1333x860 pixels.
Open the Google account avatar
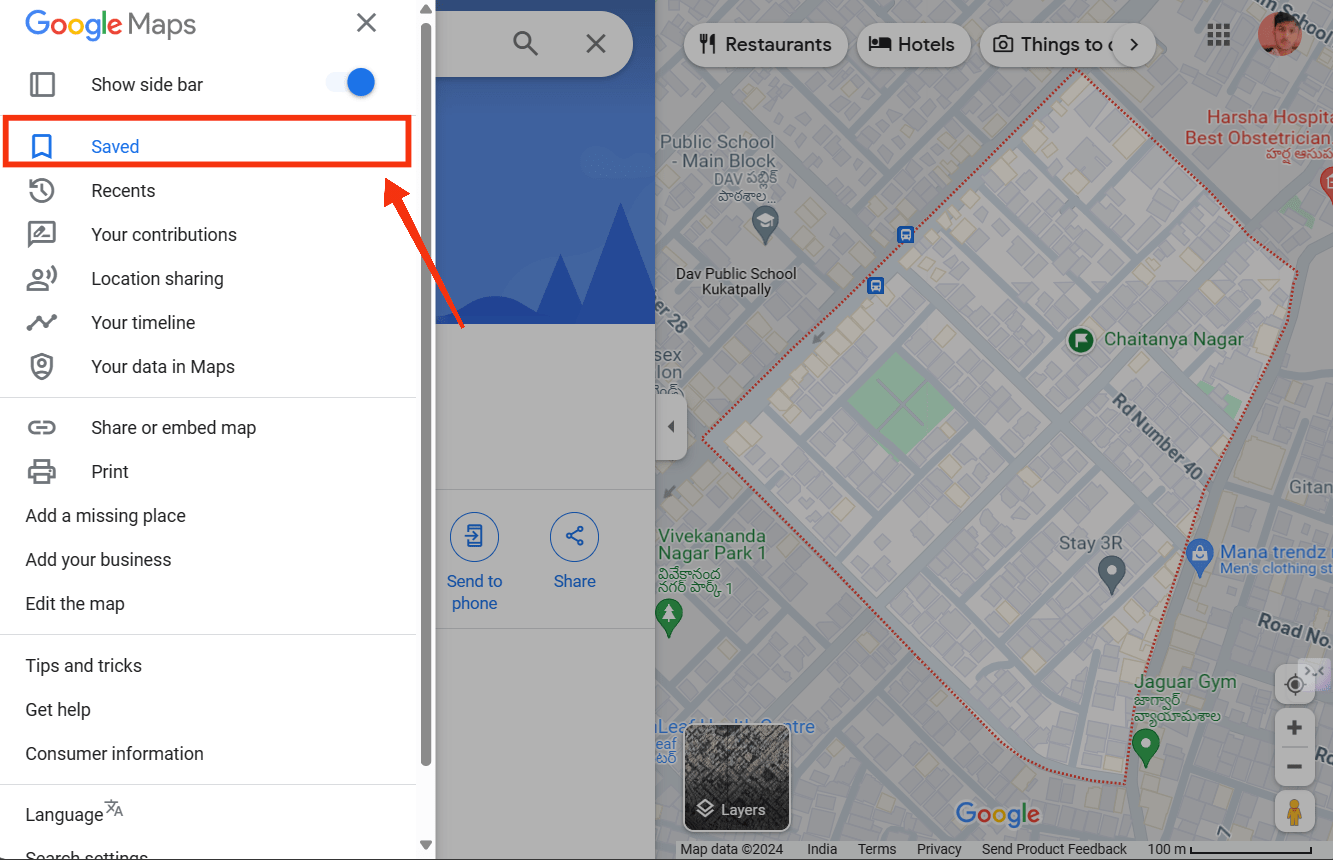(1279, 36)
